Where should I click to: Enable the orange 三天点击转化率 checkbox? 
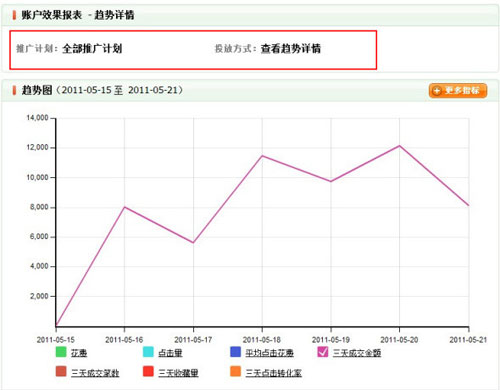(x=235, y=371)
